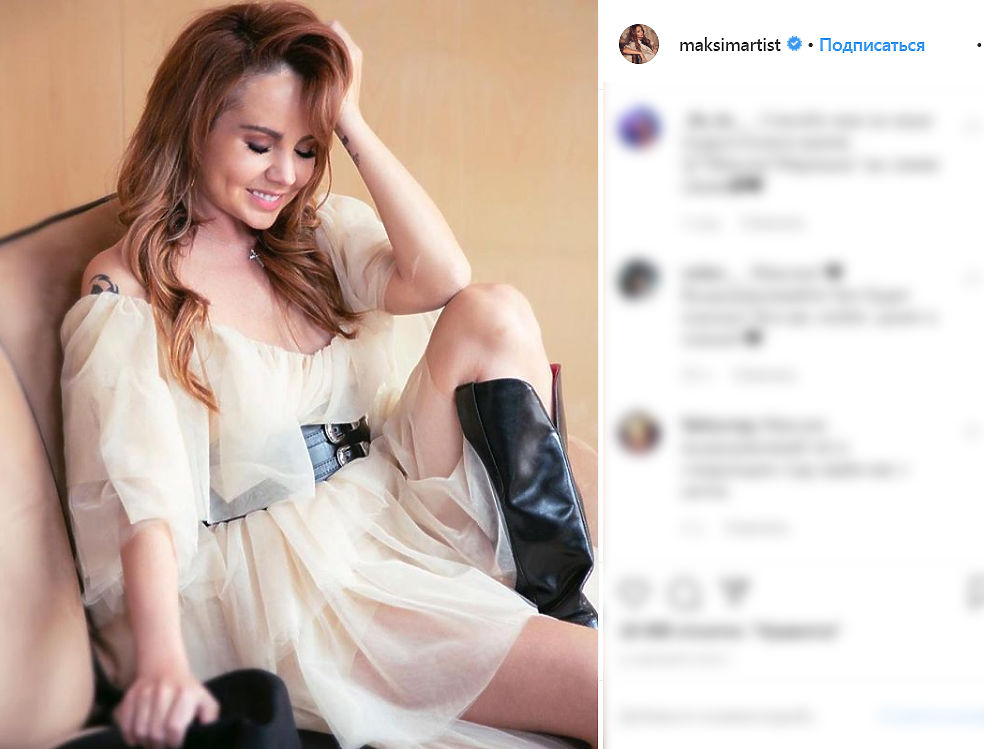Open the comment bubble icon below post
984x749 pixels.
coord(683,592)
